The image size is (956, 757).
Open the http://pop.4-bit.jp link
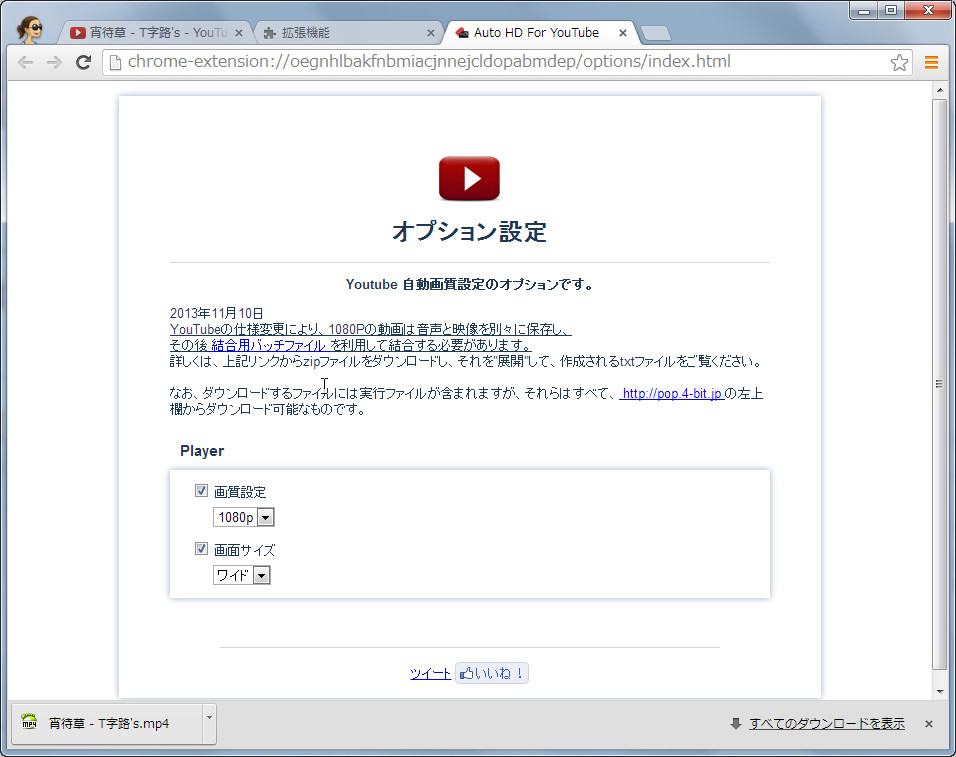point(672,394)
